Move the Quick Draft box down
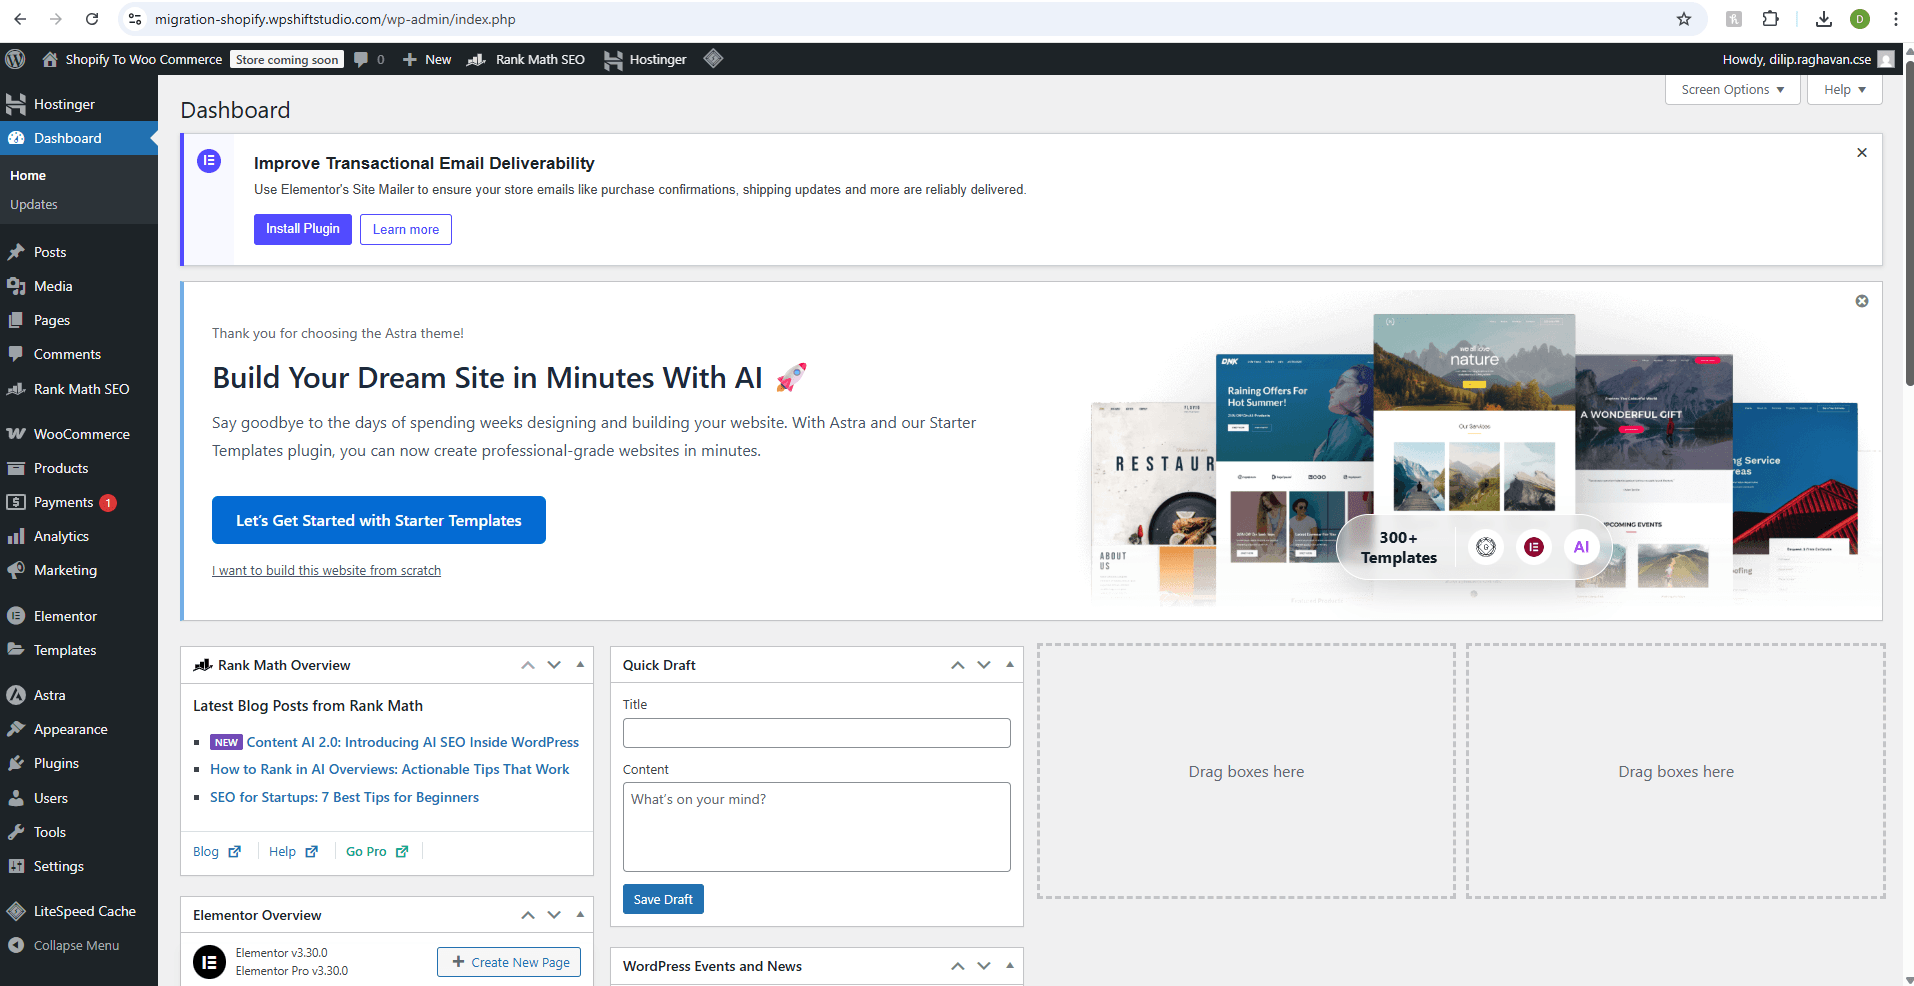The width and height of the screenshot is (1914, 986). click(984, 665)
